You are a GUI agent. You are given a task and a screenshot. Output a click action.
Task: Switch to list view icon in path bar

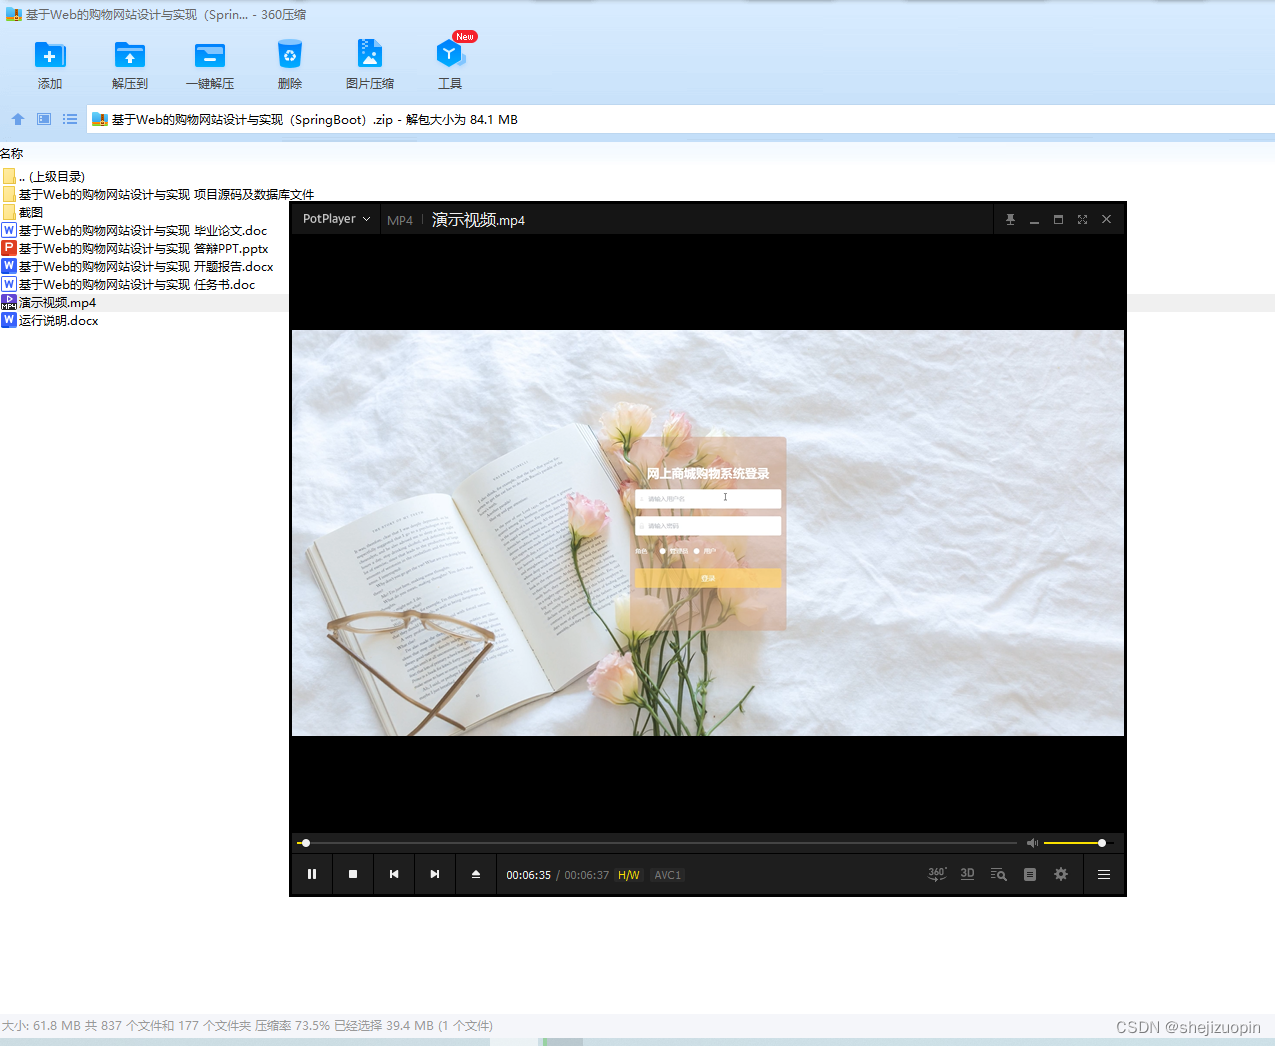[70, 119]
